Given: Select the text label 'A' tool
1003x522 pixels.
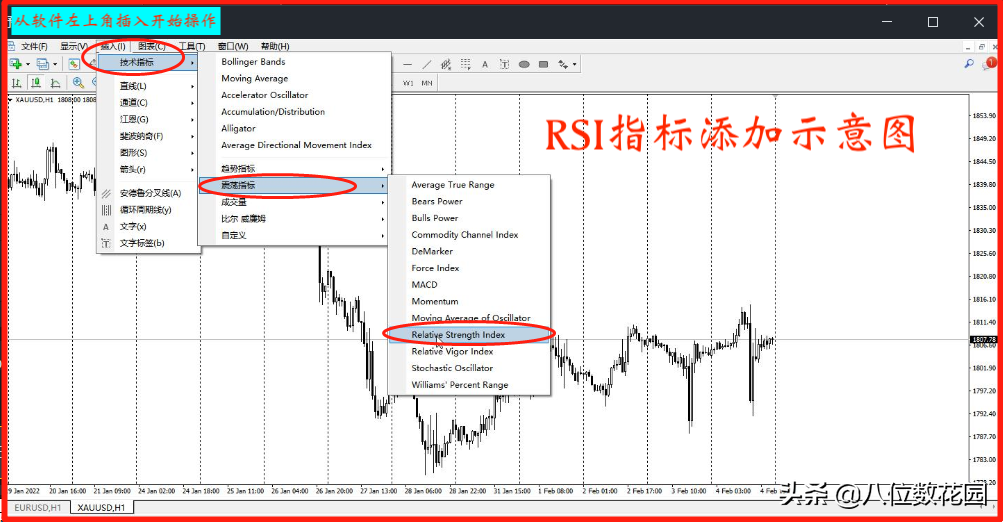Looking at the screenshot, I should [x=485, y=64].
